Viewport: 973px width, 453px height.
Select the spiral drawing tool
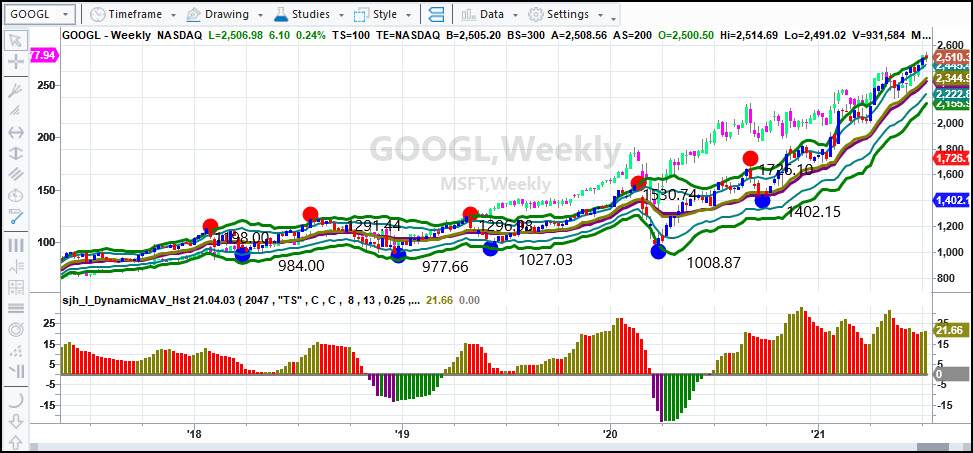tap(16, 330)
